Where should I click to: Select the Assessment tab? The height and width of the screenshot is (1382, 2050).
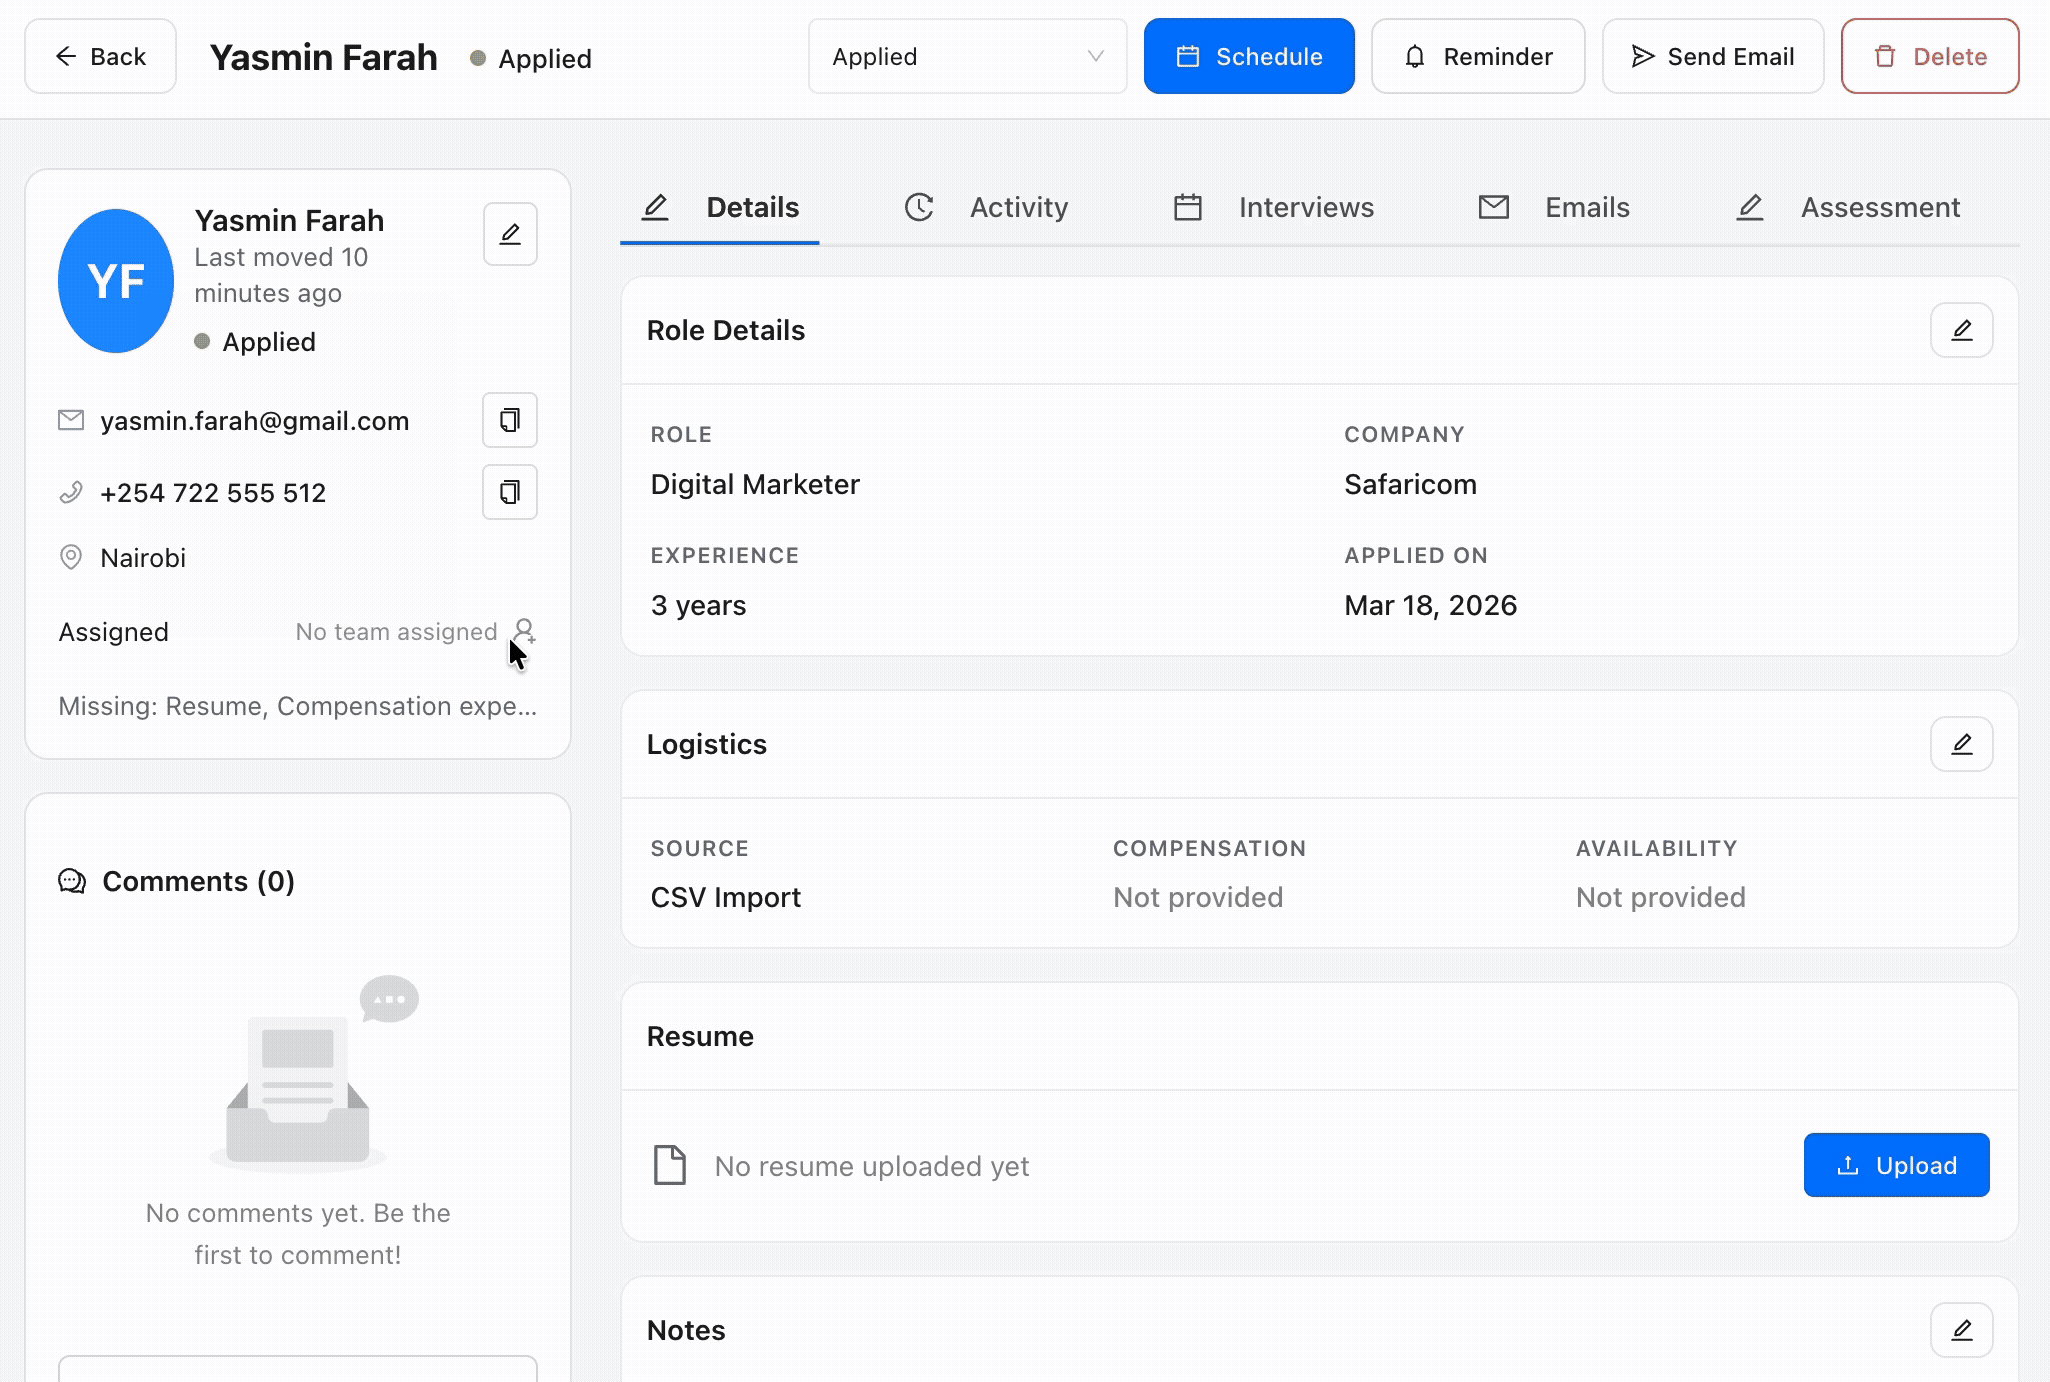pos(1847,207)
